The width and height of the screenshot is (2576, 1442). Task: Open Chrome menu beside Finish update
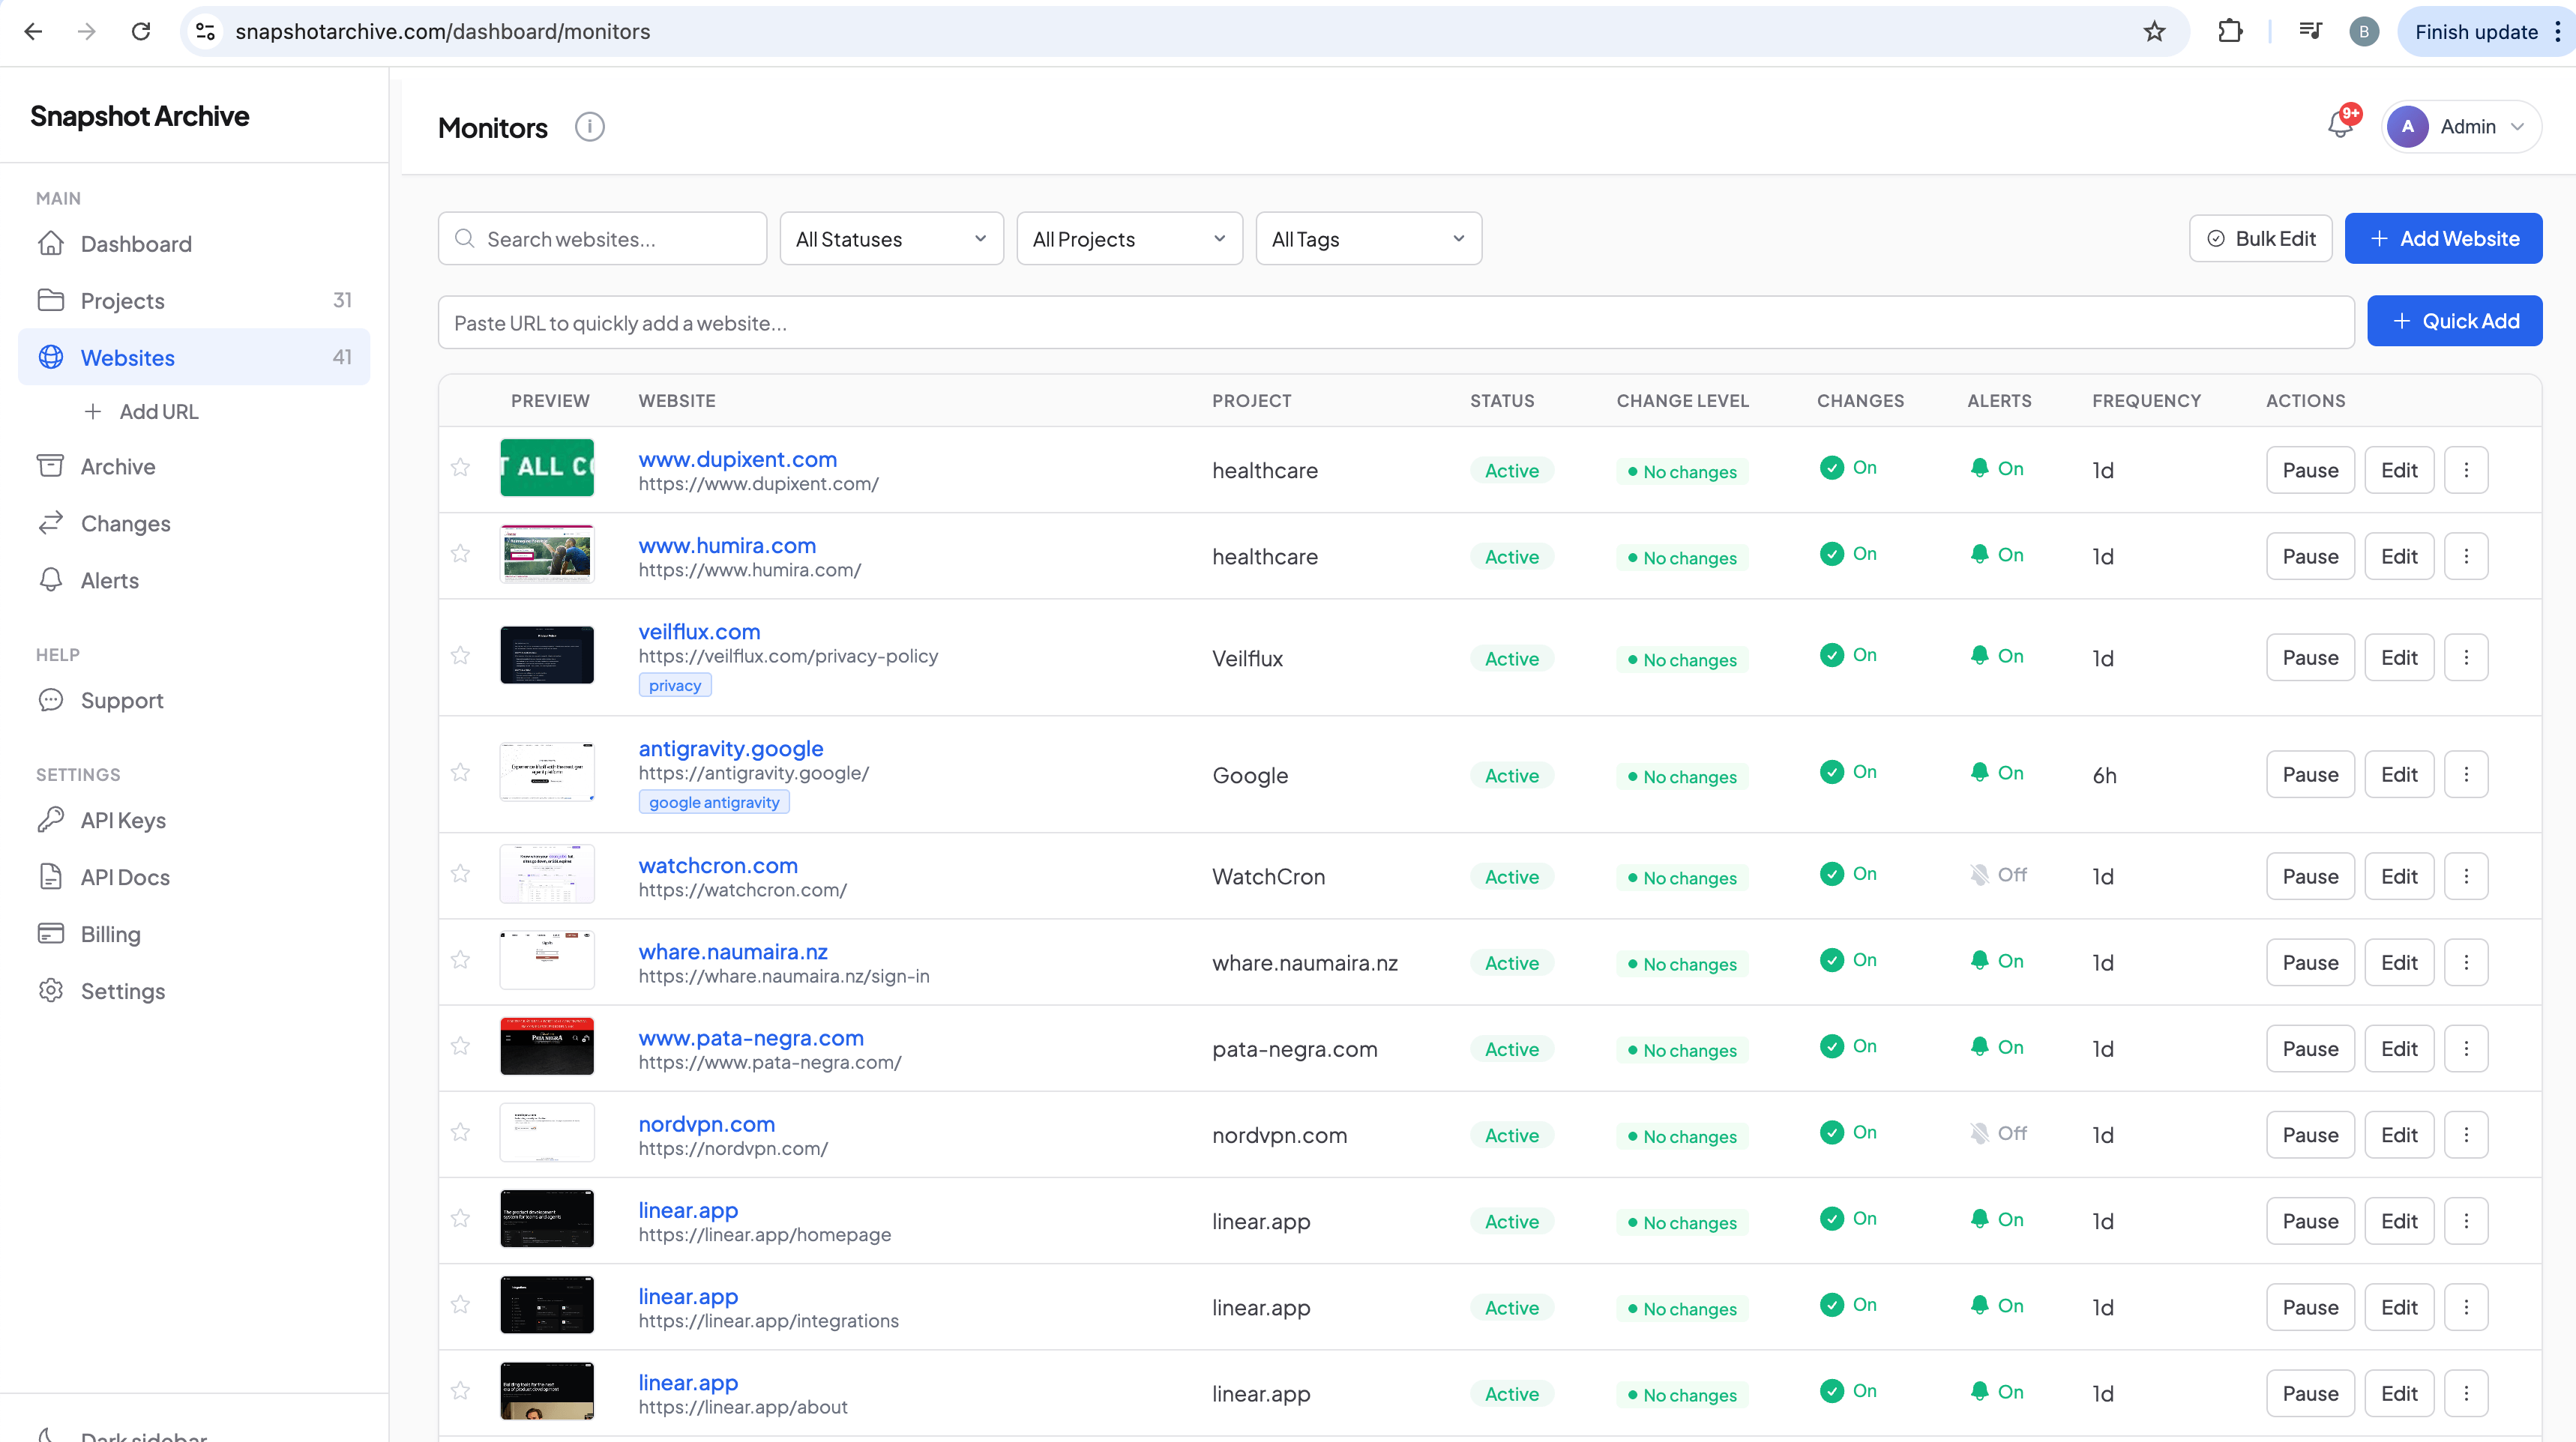click(2557, 31)
